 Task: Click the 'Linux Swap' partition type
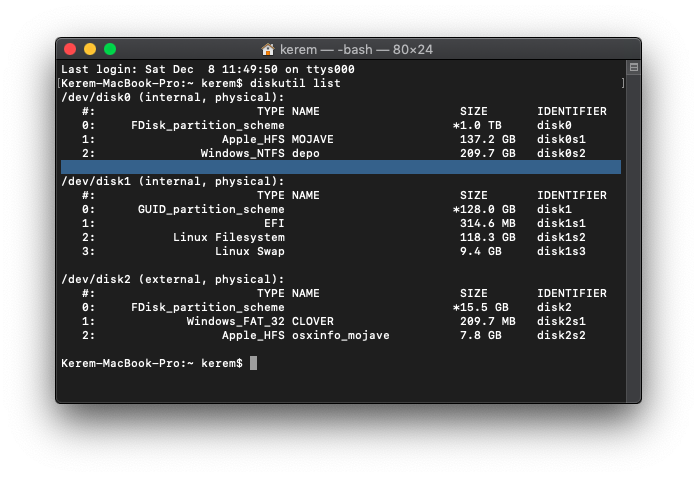pos(249,251)
